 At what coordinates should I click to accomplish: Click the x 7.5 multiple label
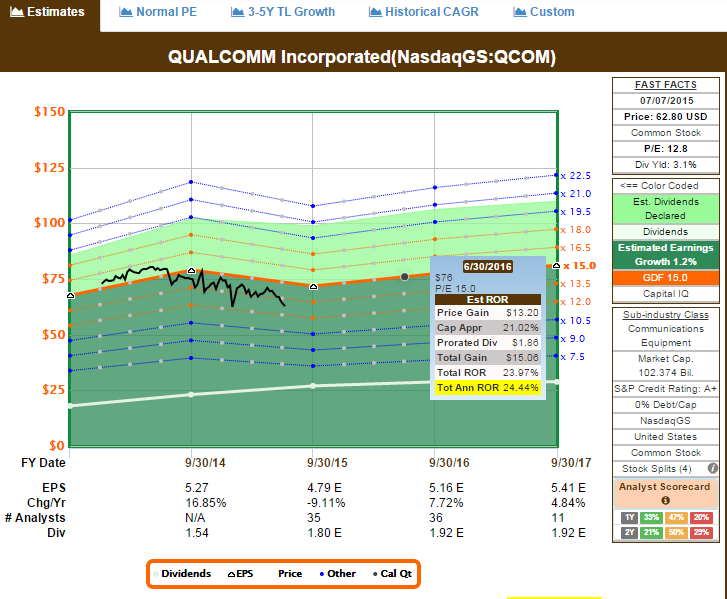[573, 357]
